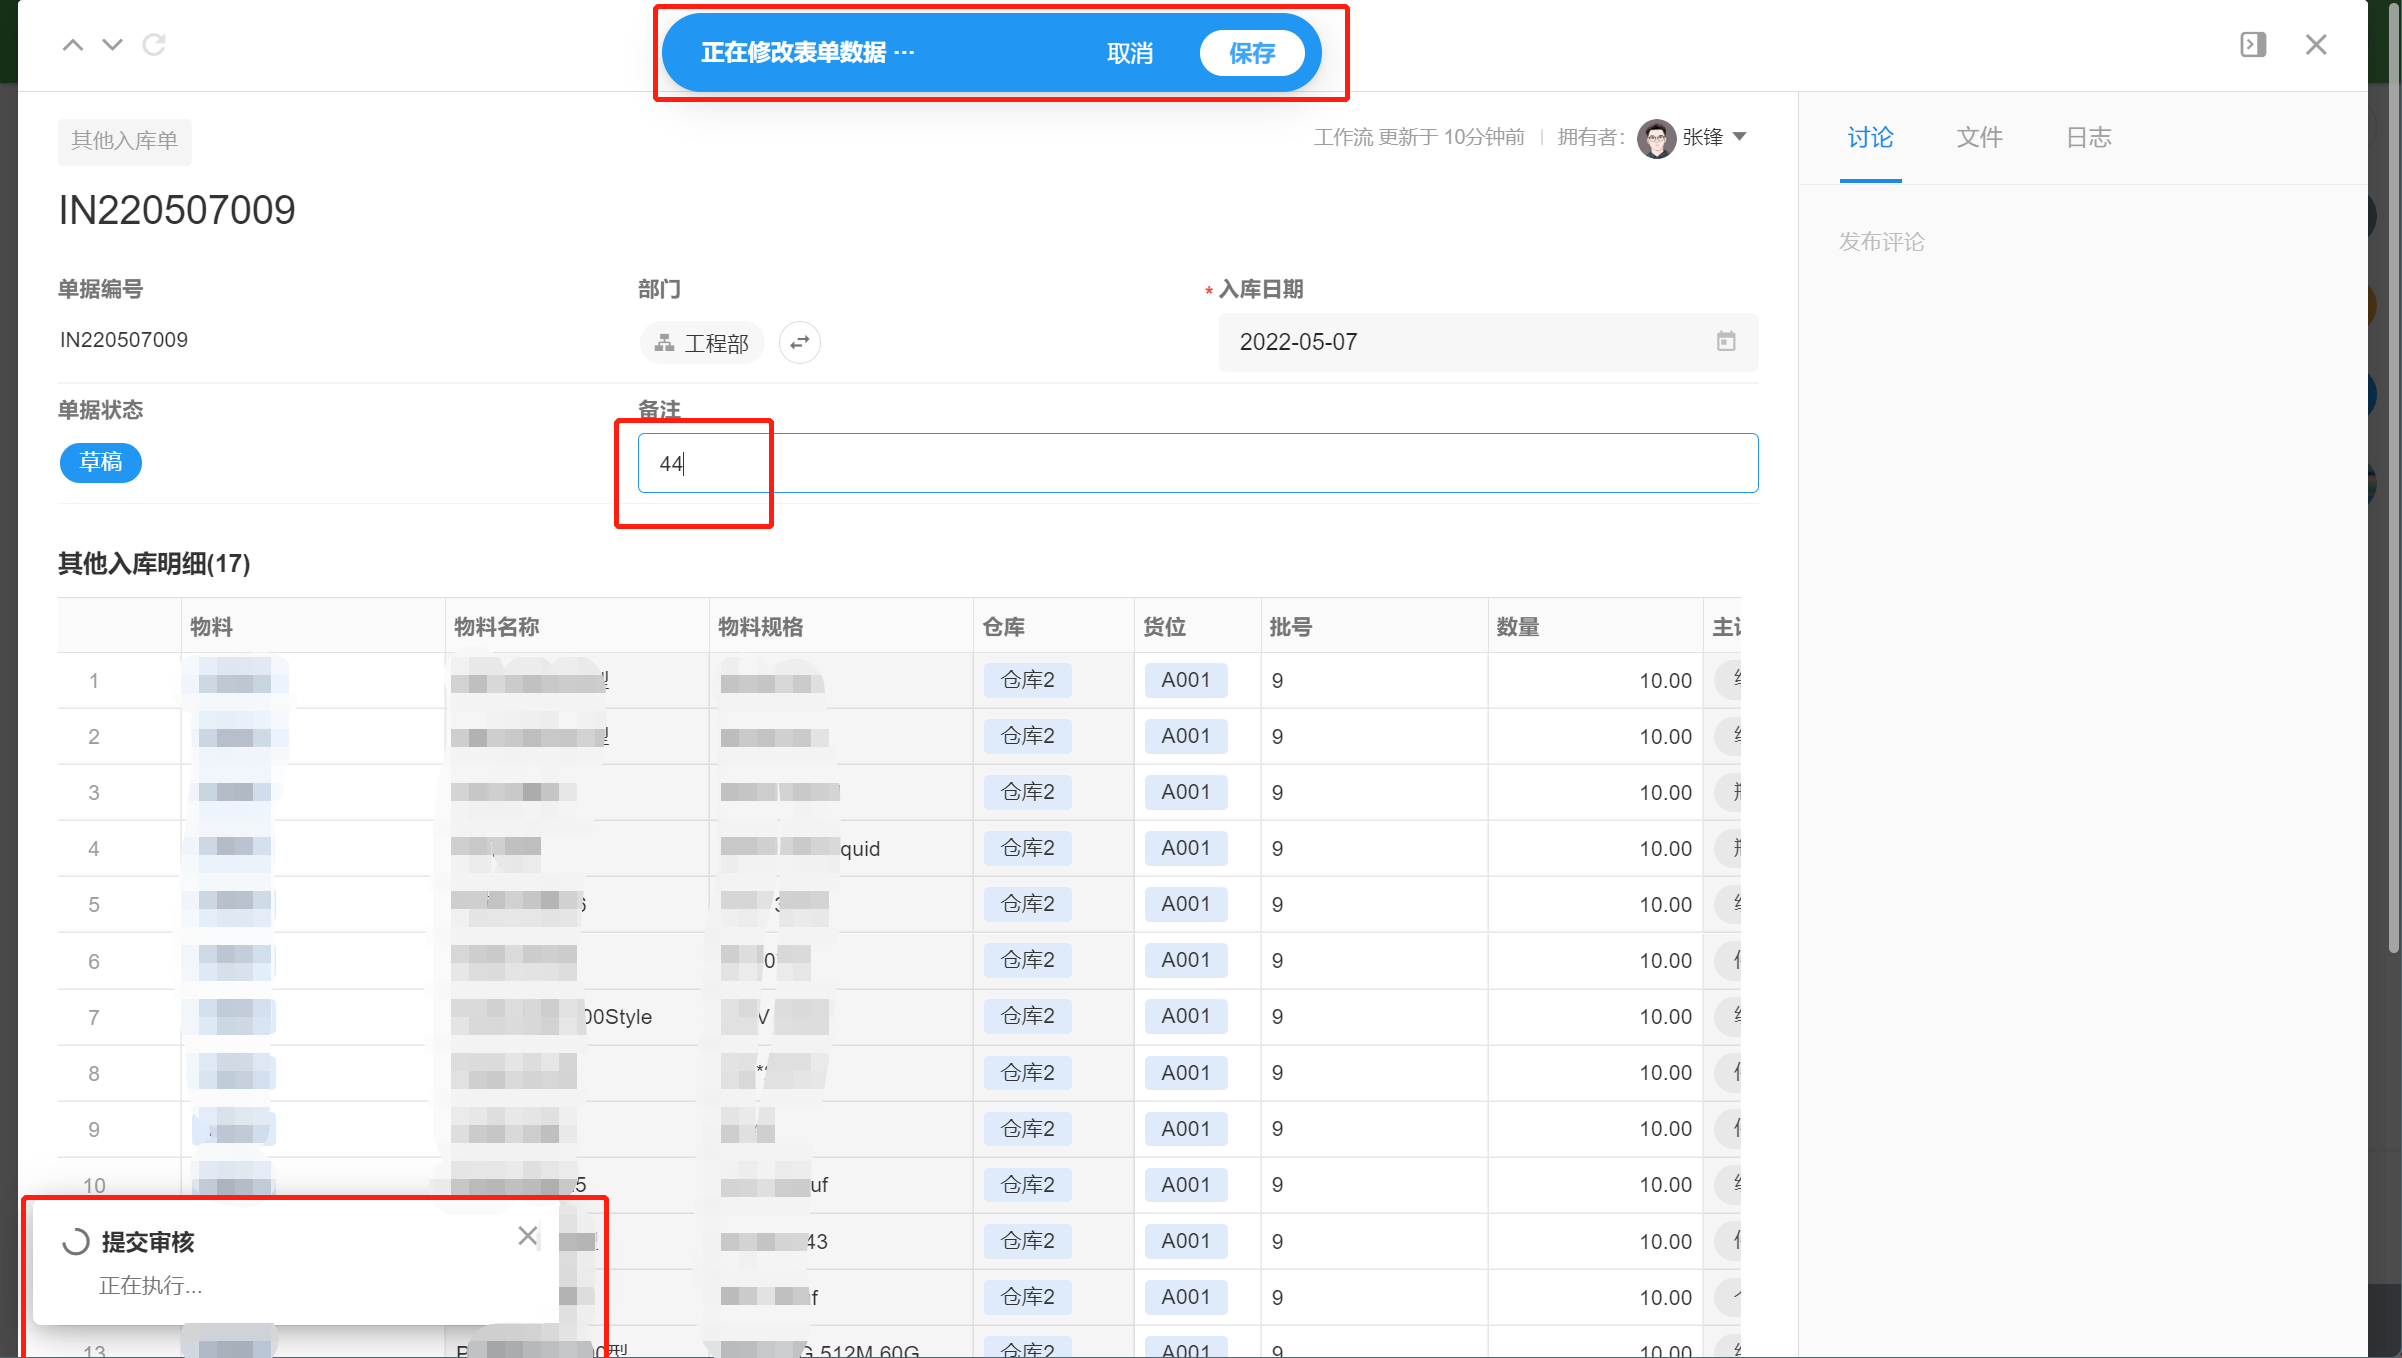Click 保存 to save form

click(x=1251, y=53)
